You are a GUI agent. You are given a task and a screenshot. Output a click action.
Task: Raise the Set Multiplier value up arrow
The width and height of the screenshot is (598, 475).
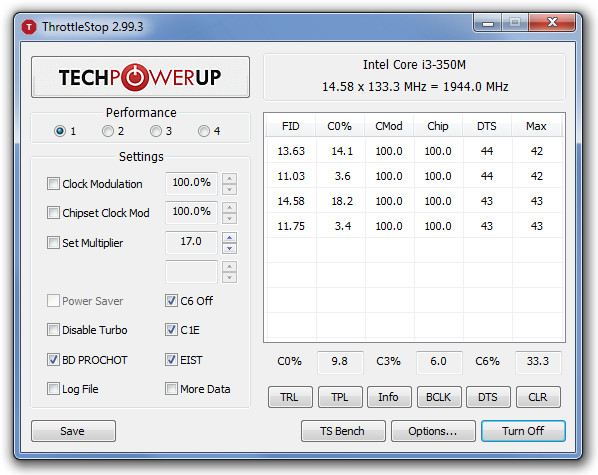[229, 238]
